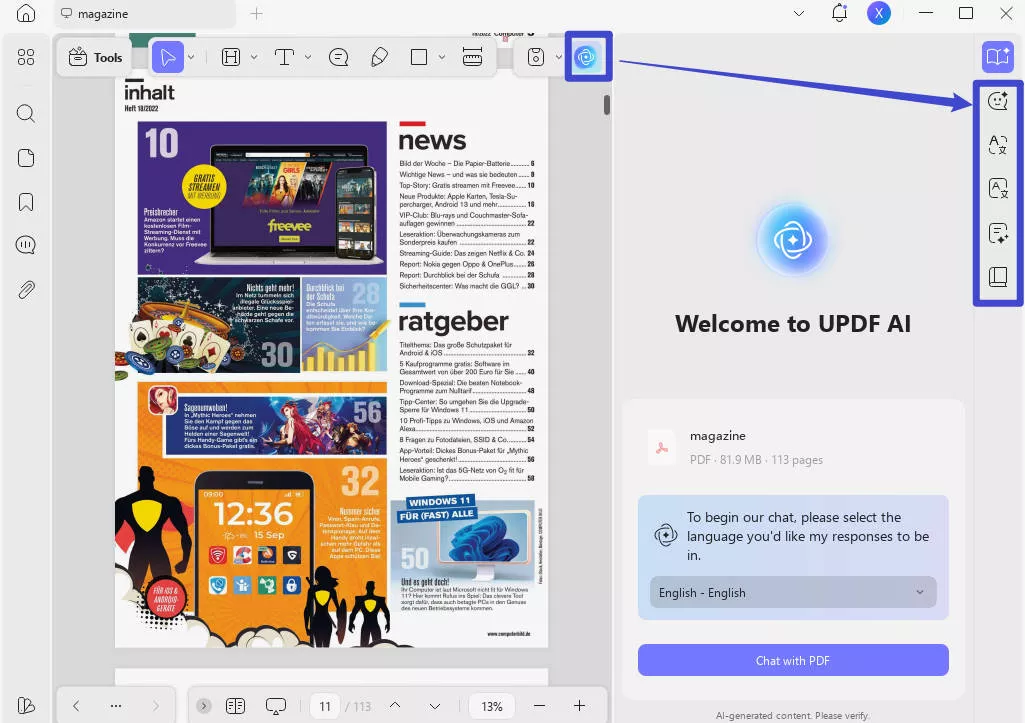Viewport: 1025px width, 723px height.
Task: Open the Attachments paperclip panel
Action: tap(26, 290)
